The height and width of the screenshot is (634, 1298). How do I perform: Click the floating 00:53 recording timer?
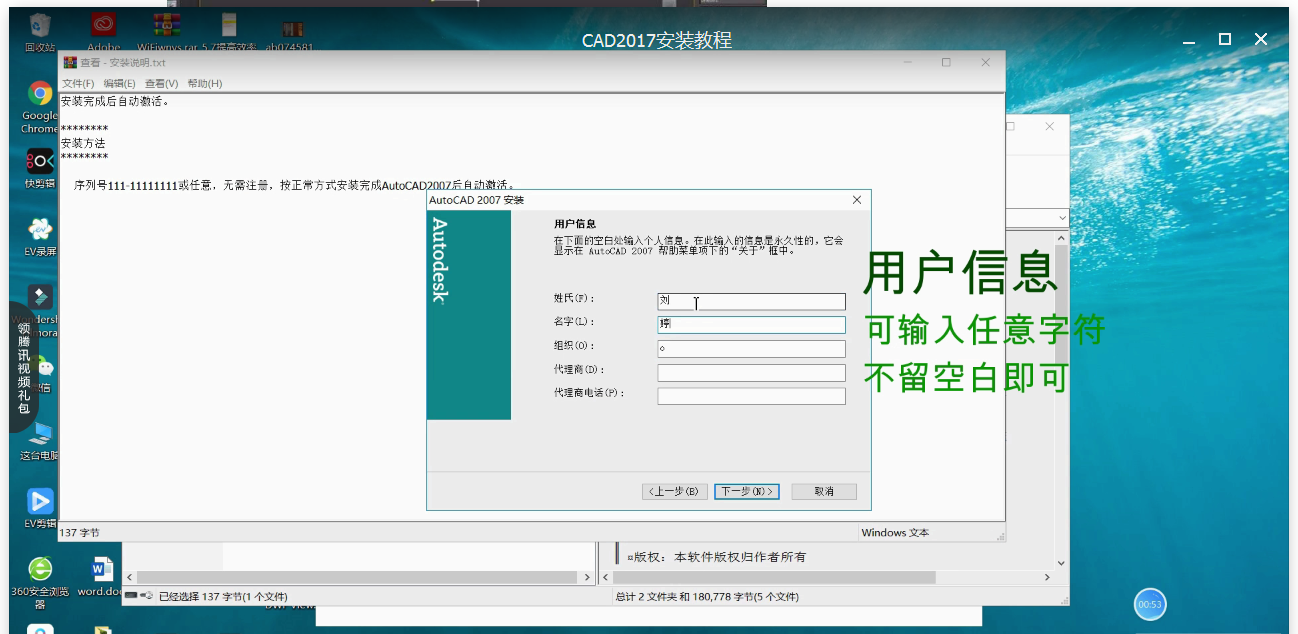point(1149,604)
